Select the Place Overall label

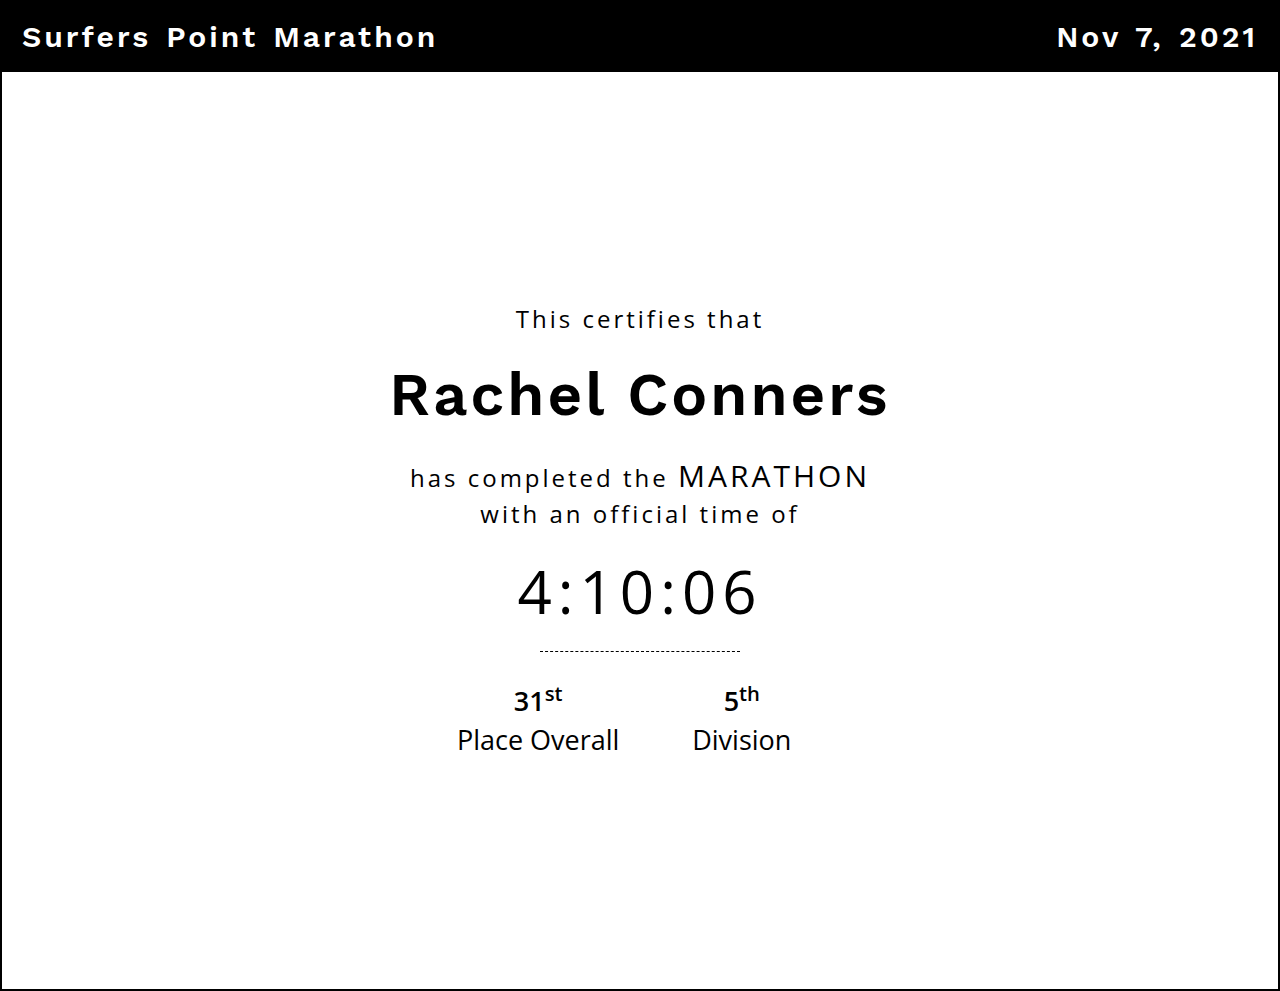click(x=538, y=741)
